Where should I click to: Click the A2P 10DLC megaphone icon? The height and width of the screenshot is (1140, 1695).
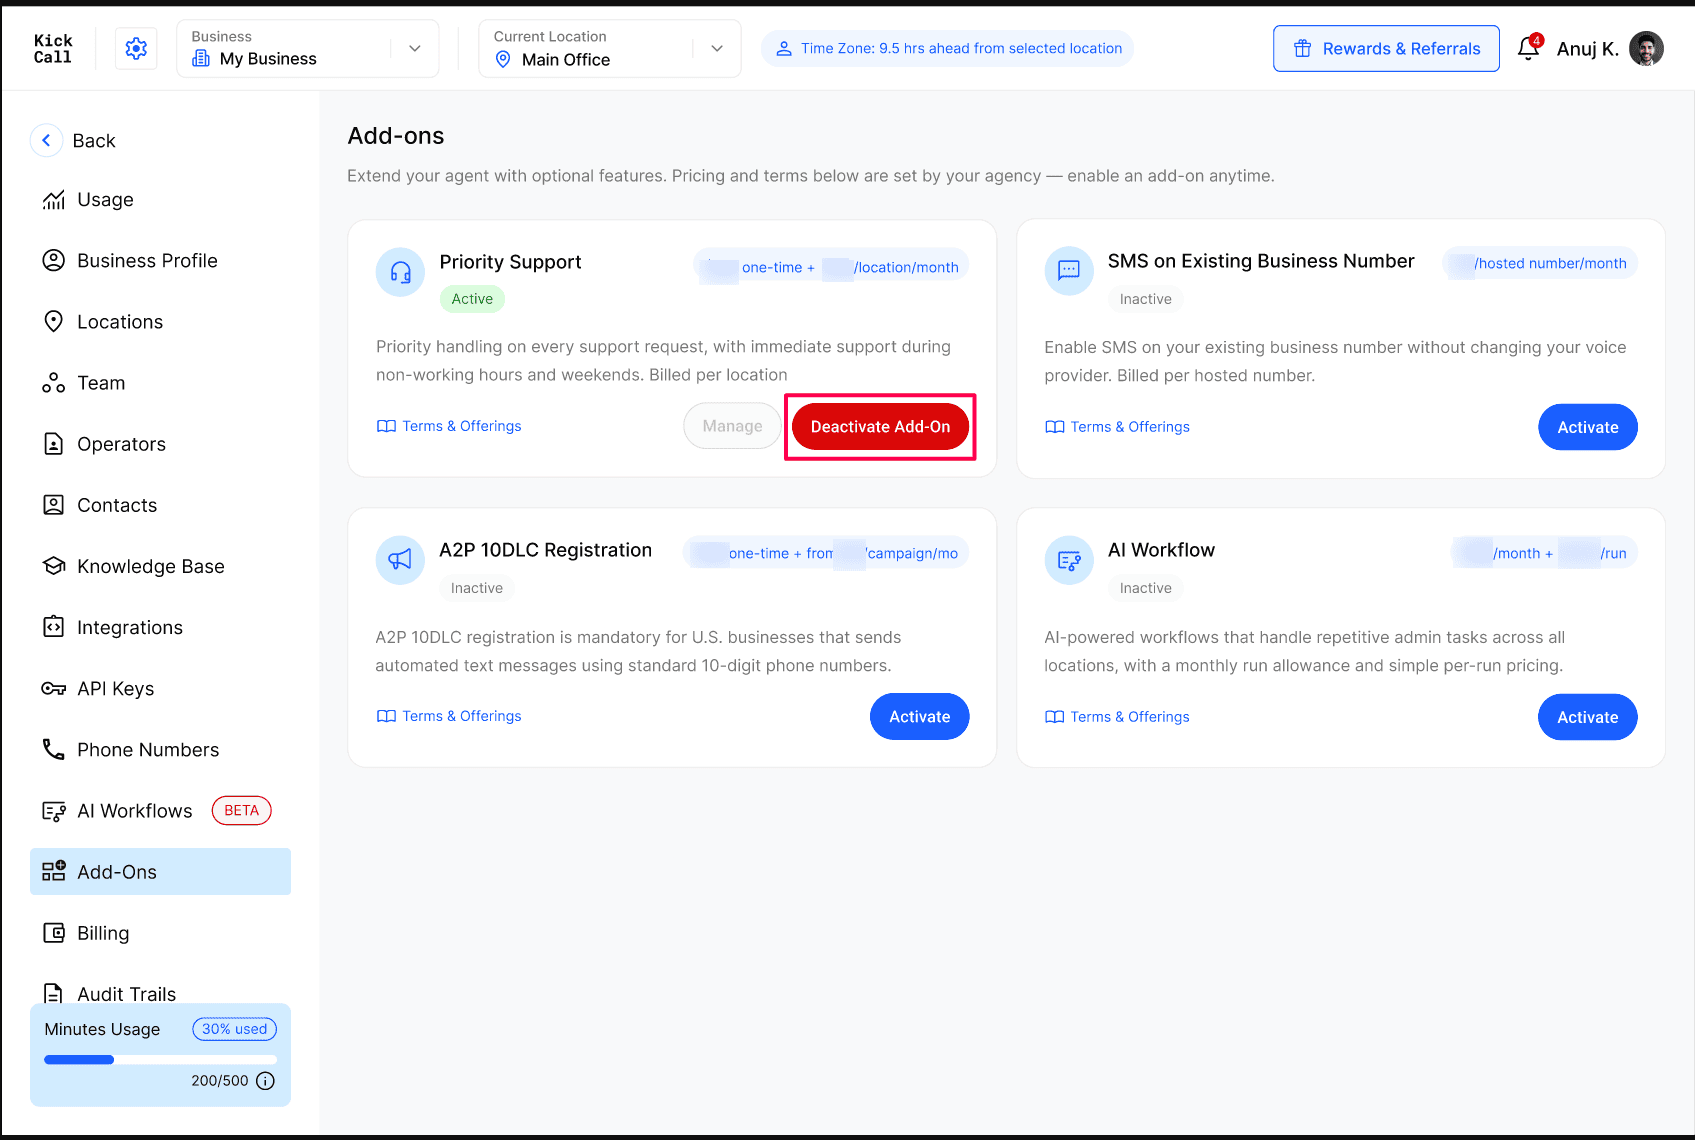click(400, 560)
